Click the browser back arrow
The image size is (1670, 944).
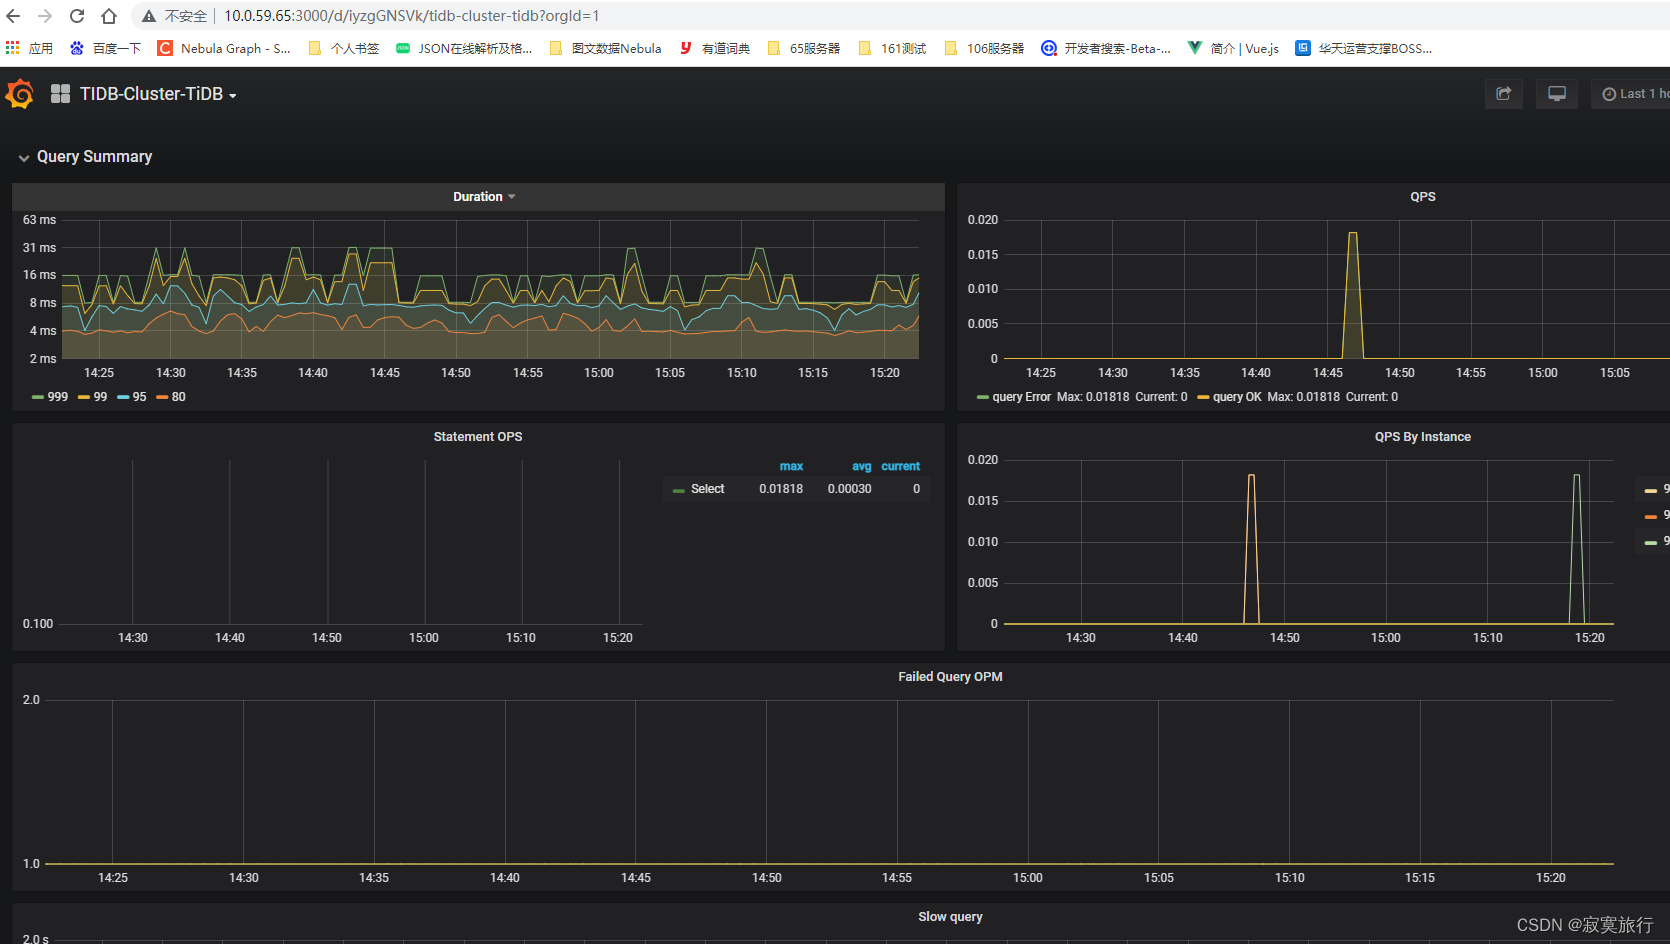click(x=13, y=16)
